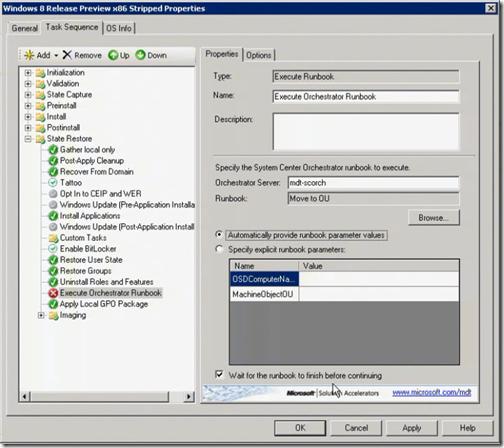The image size is (504, 448).
Task: Expand the Postinstall group
Action: pos(28,128)
